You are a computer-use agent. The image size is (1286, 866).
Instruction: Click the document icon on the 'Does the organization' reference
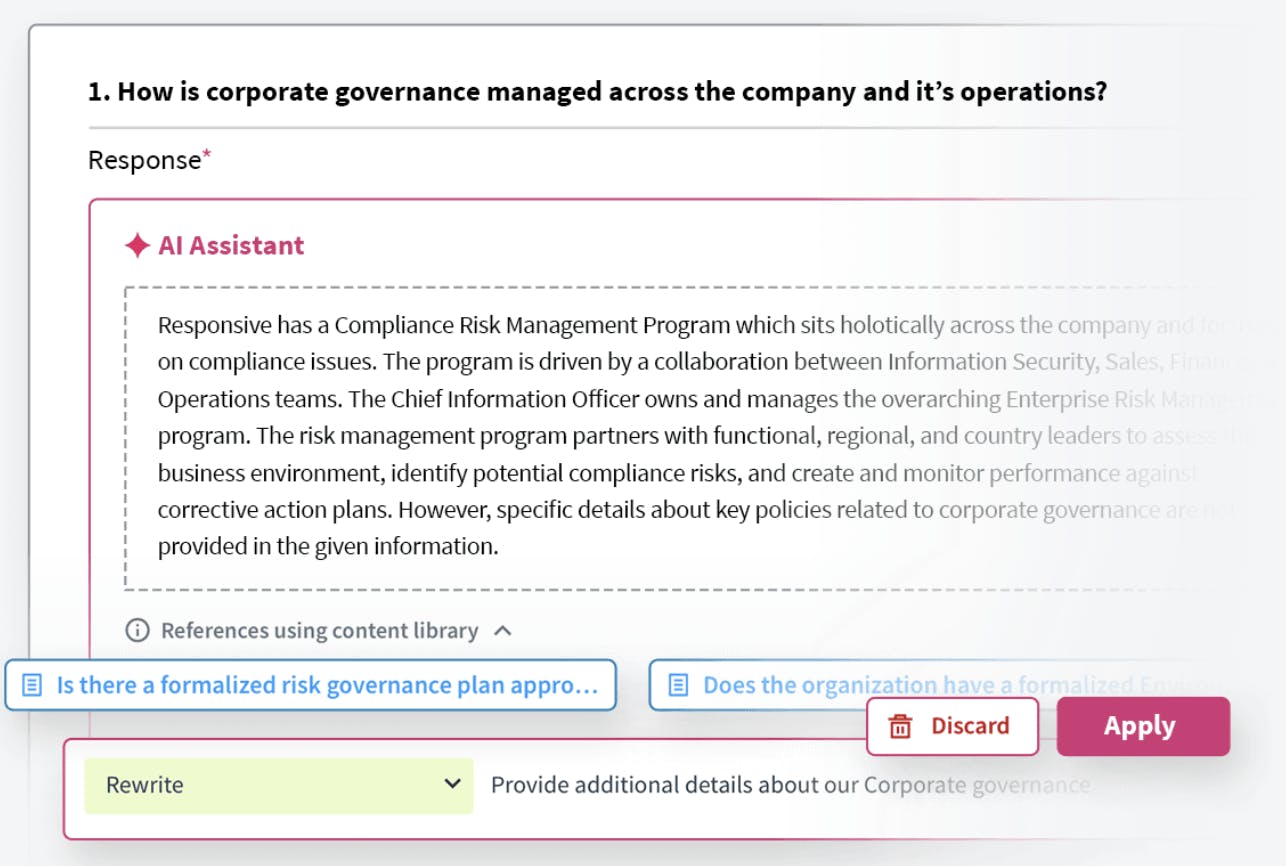pos(679,685)
